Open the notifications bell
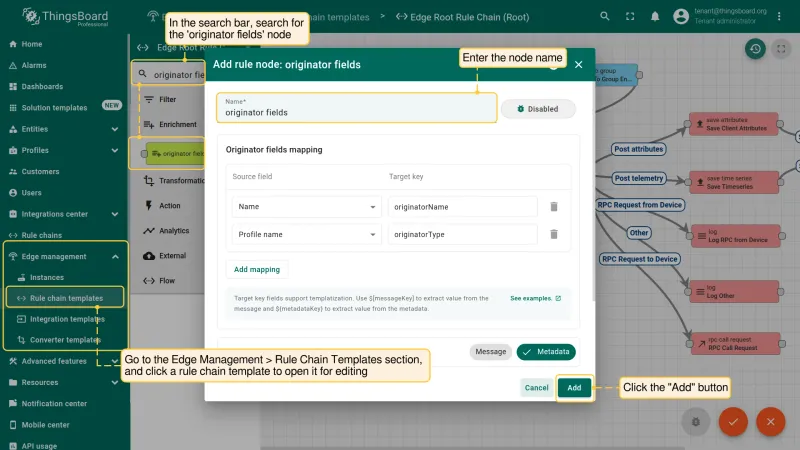This screenshot has height=450, width=800. tap(655, 16)
